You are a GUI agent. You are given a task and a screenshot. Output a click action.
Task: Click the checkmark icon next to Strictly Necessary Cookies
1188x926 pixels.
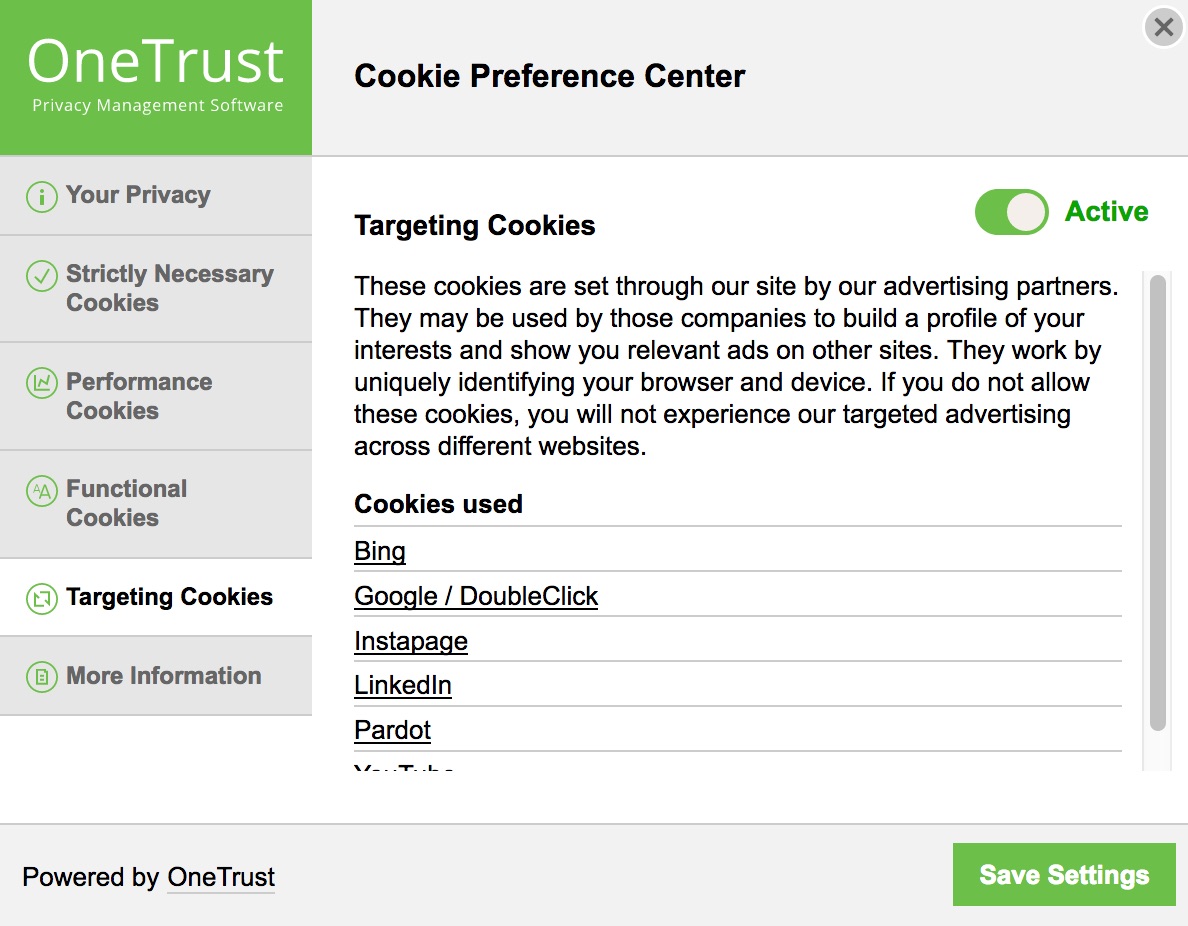41,275
